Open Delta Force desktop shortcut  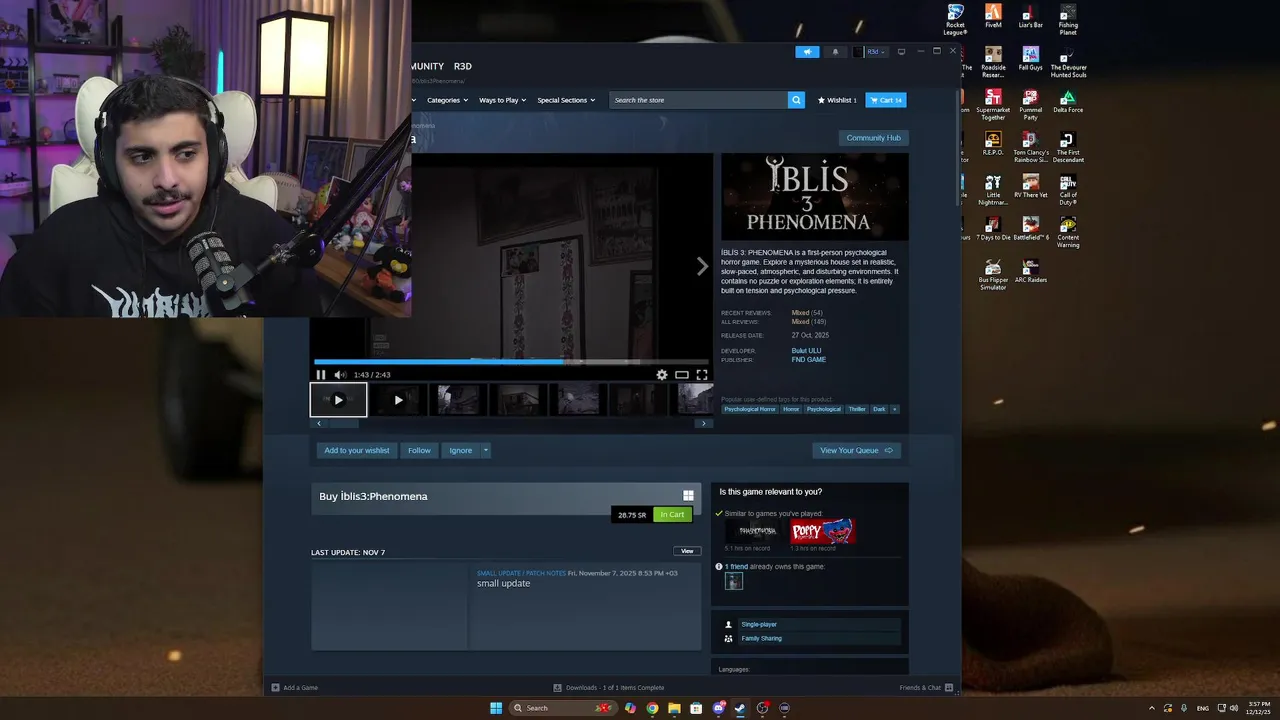[1068, 101]
